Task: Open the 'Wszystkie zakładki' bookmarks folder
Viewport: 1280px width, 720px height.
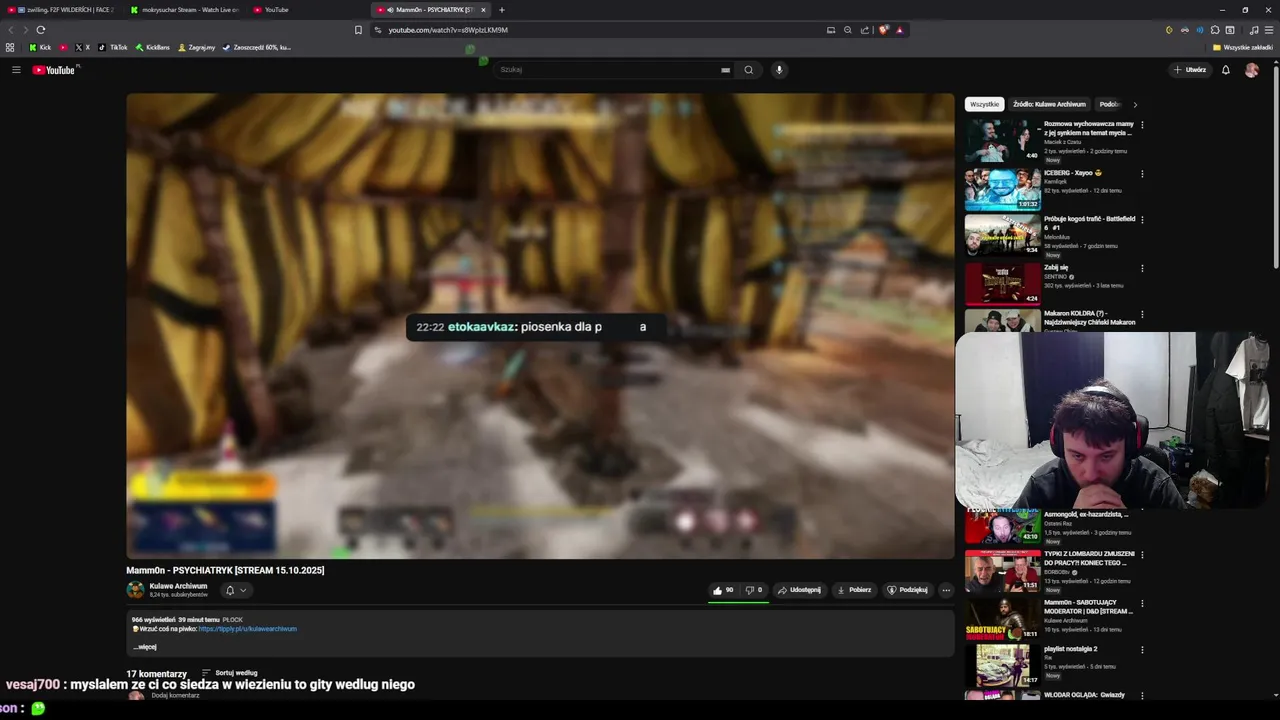Action: (x=1243, y=47)
